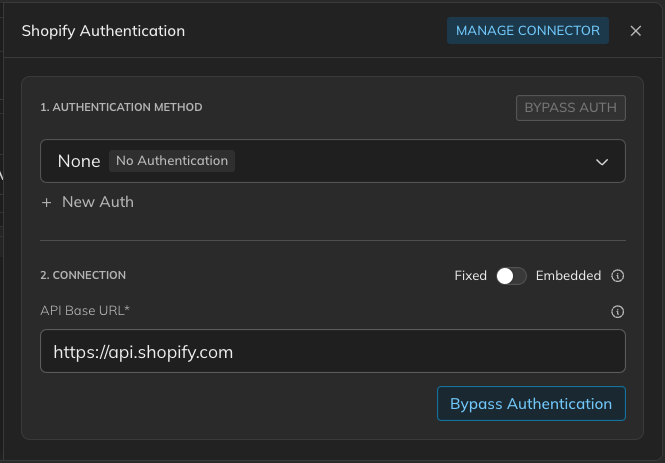Select the No Authentication badge
The width and height of the screenshot is (665, 463).
[x=172, y=161]
